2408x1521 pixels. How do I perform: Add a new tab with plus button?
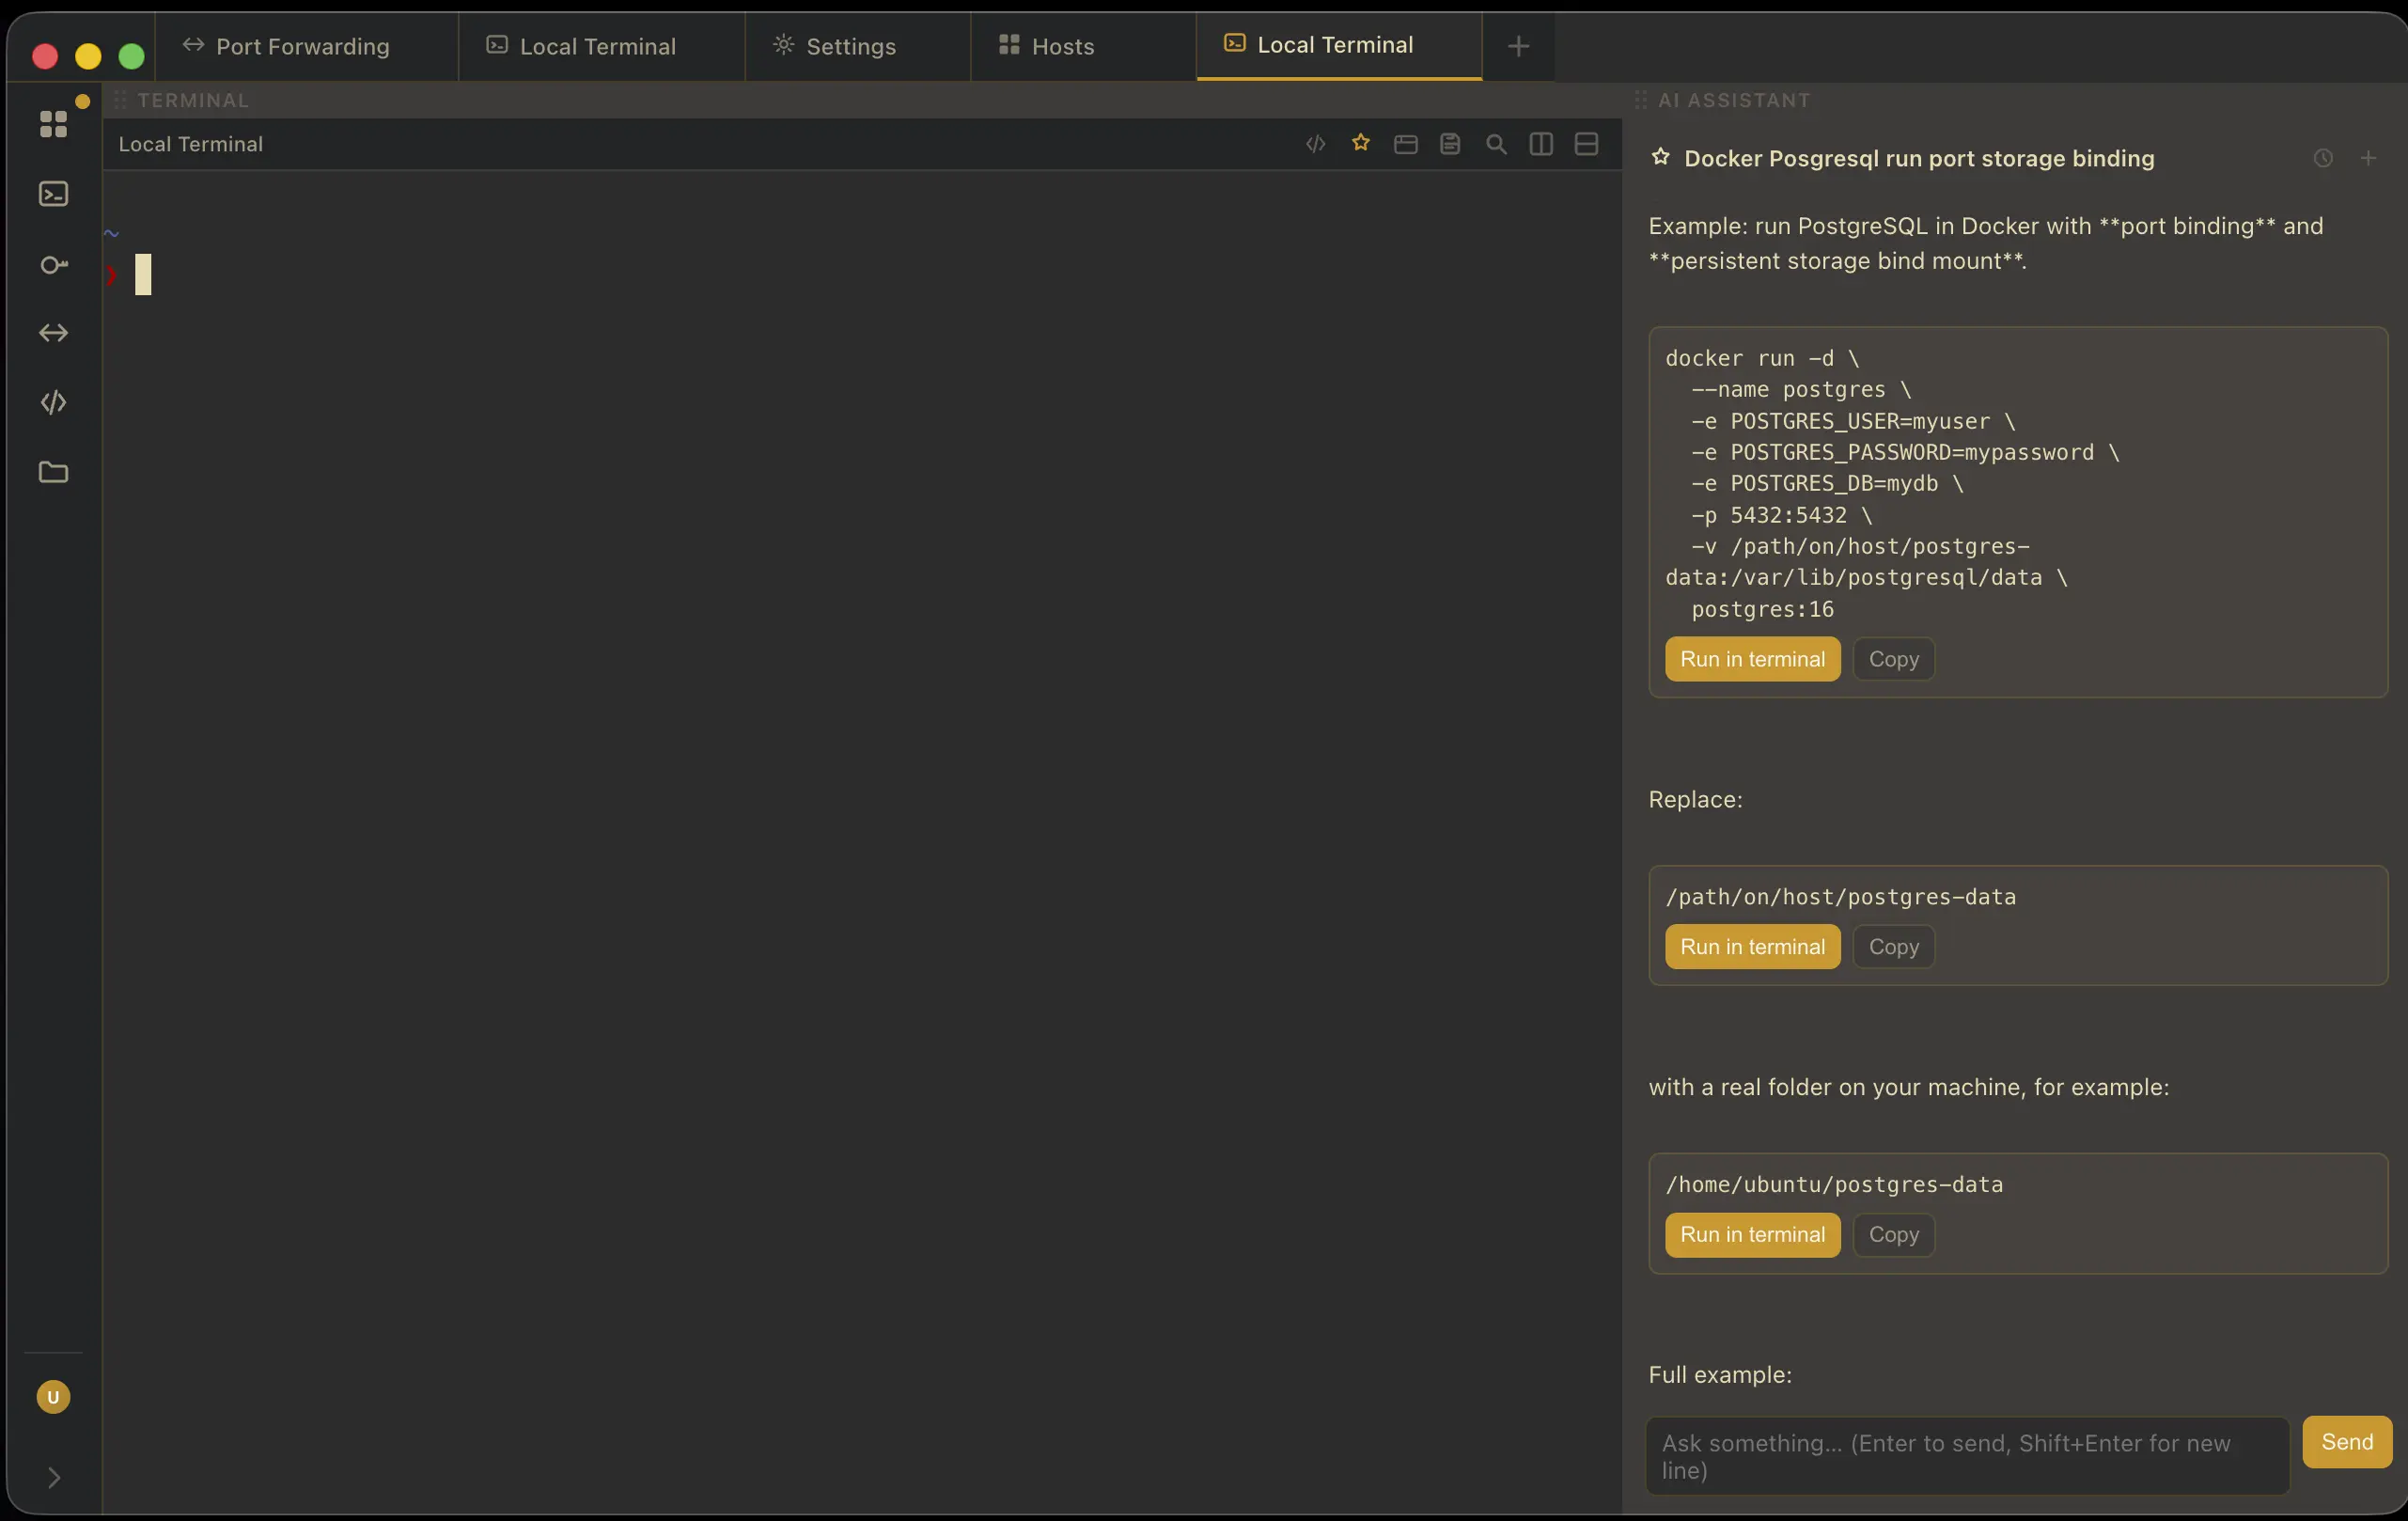tap(1518, 46)
